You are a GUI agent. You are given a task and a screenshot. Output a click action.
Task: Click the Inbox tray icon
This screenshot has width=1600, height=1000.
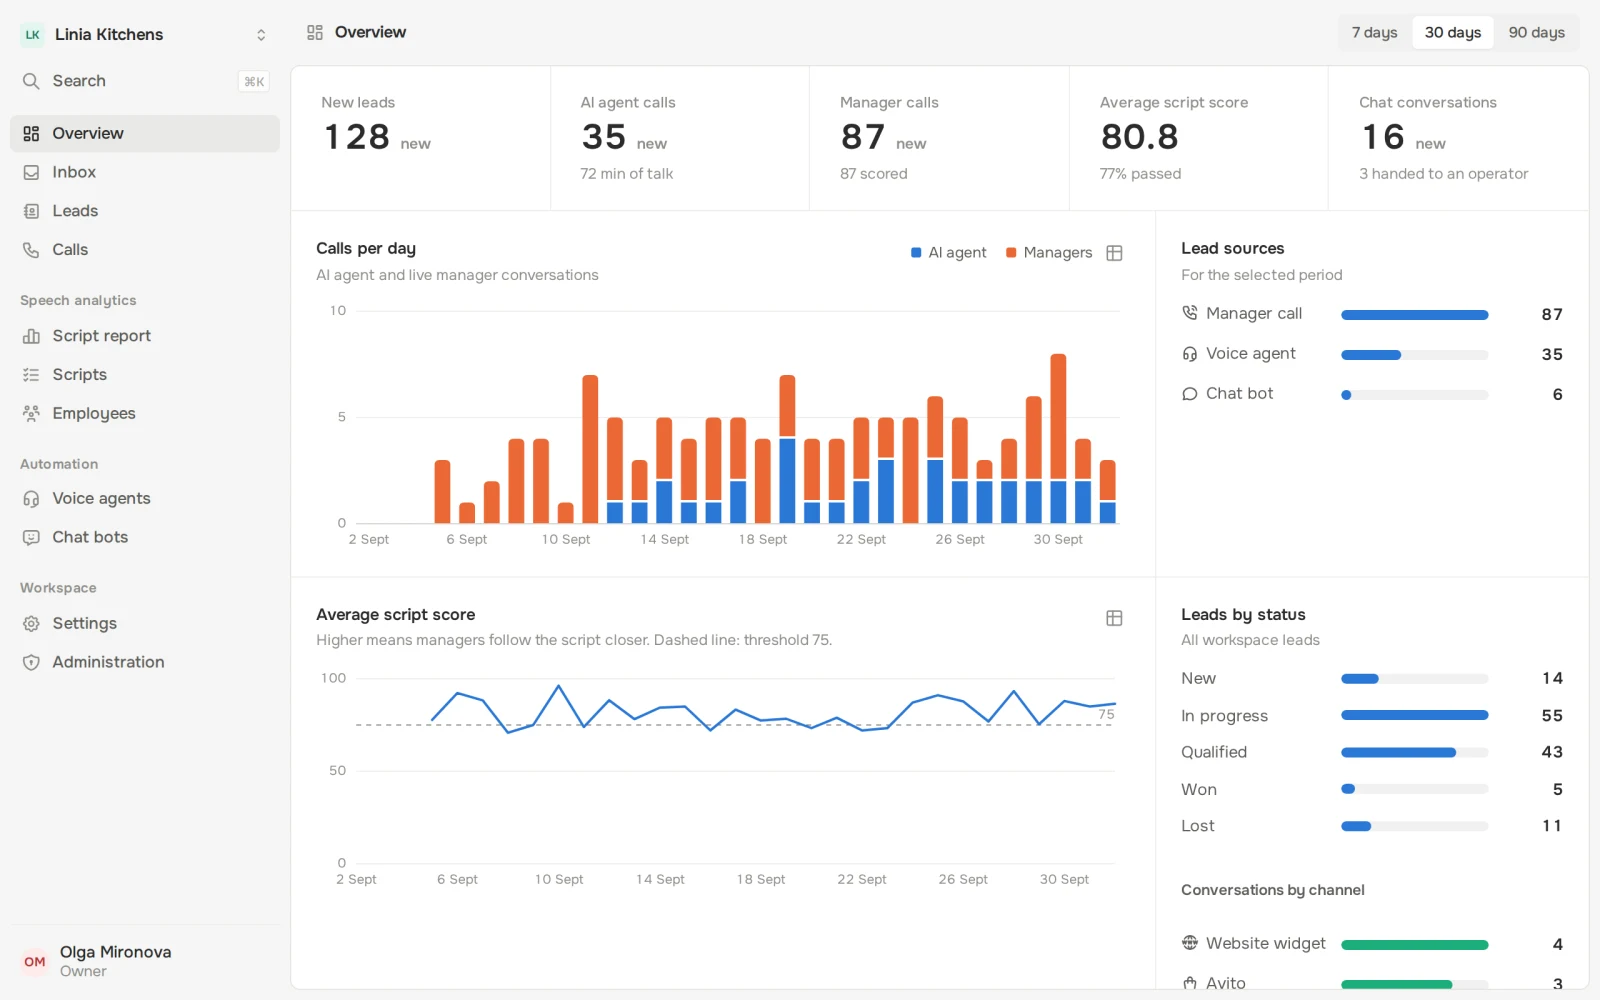[x=31, y=173]
